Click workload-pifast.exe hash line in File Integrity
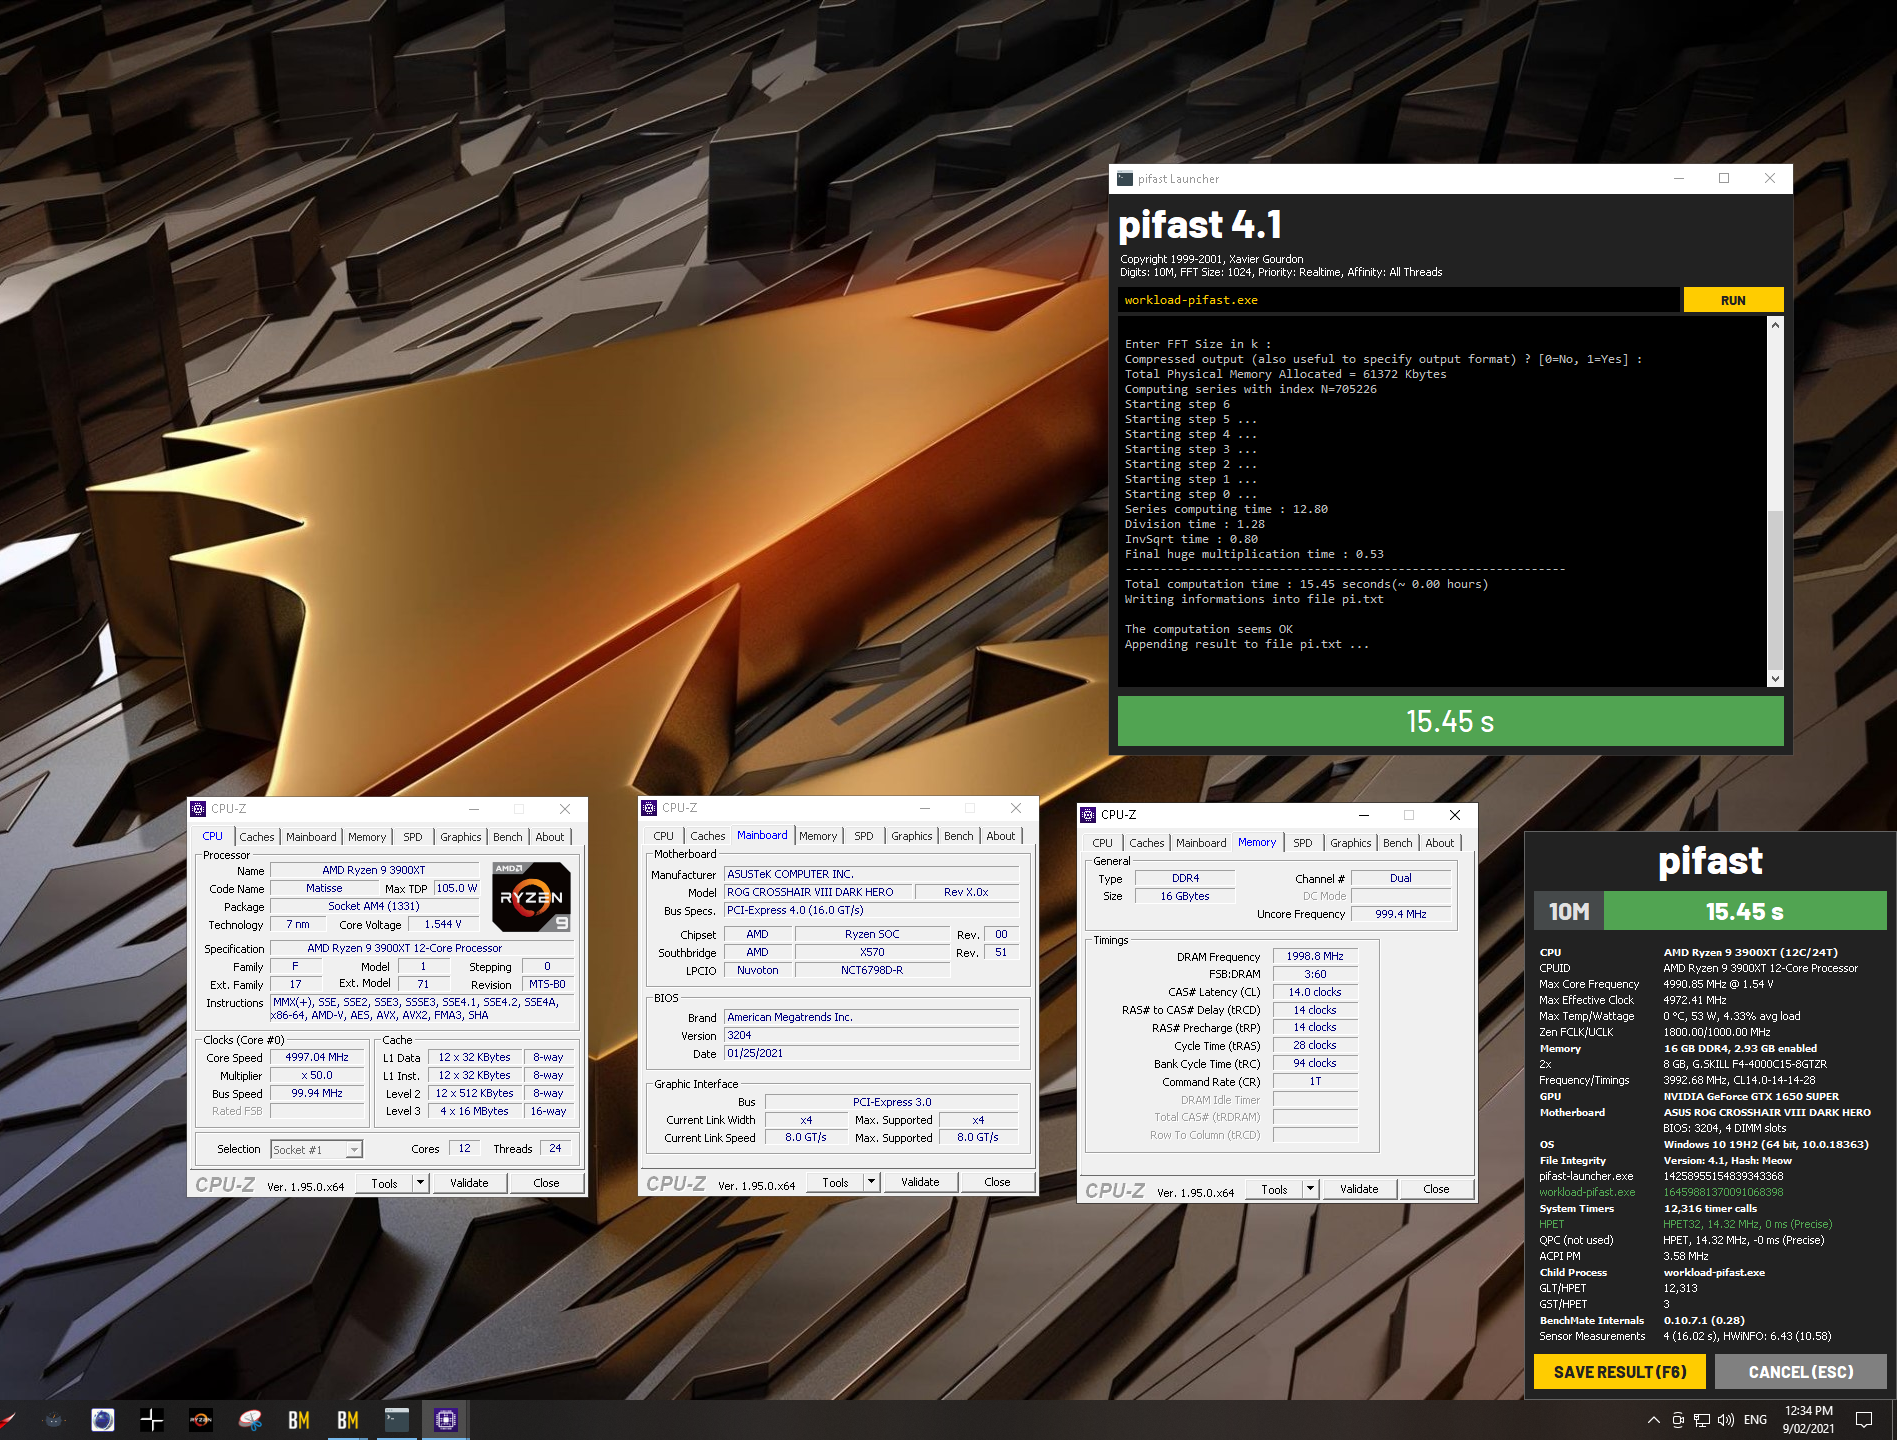Image resolution: width=1897 pixels, height=1440 pixels. pyautogui.click(x=1661, y=1192)
